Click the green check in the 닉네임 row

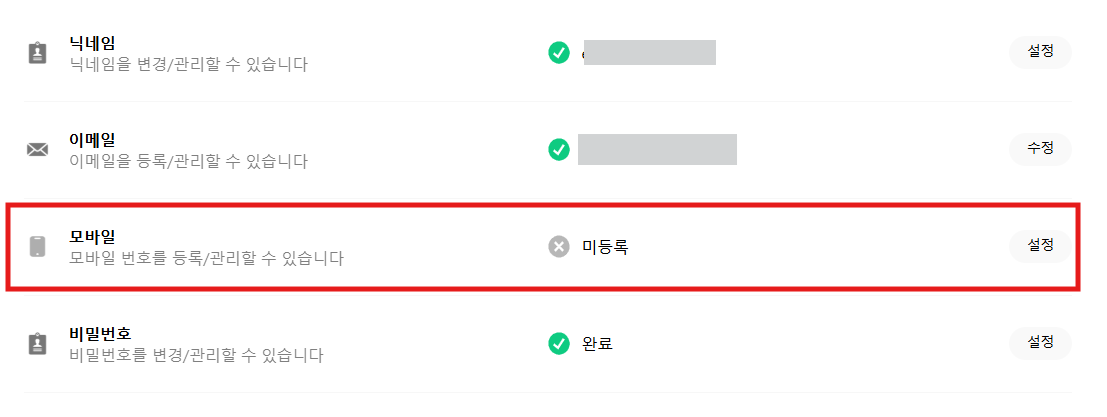pos(559,52)
